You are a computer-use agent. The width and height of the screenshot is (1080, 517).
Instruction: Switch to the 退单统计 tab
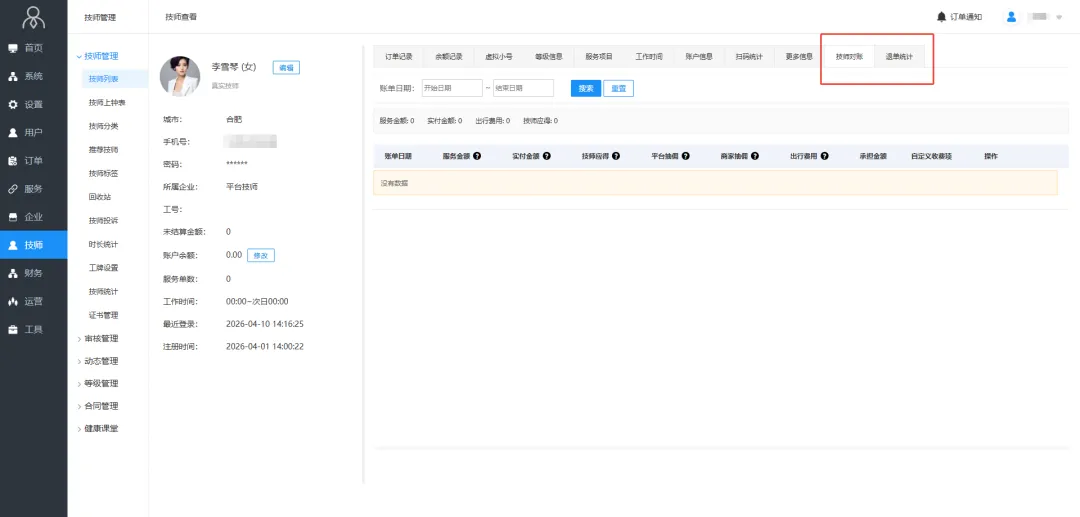click(899, 57)
